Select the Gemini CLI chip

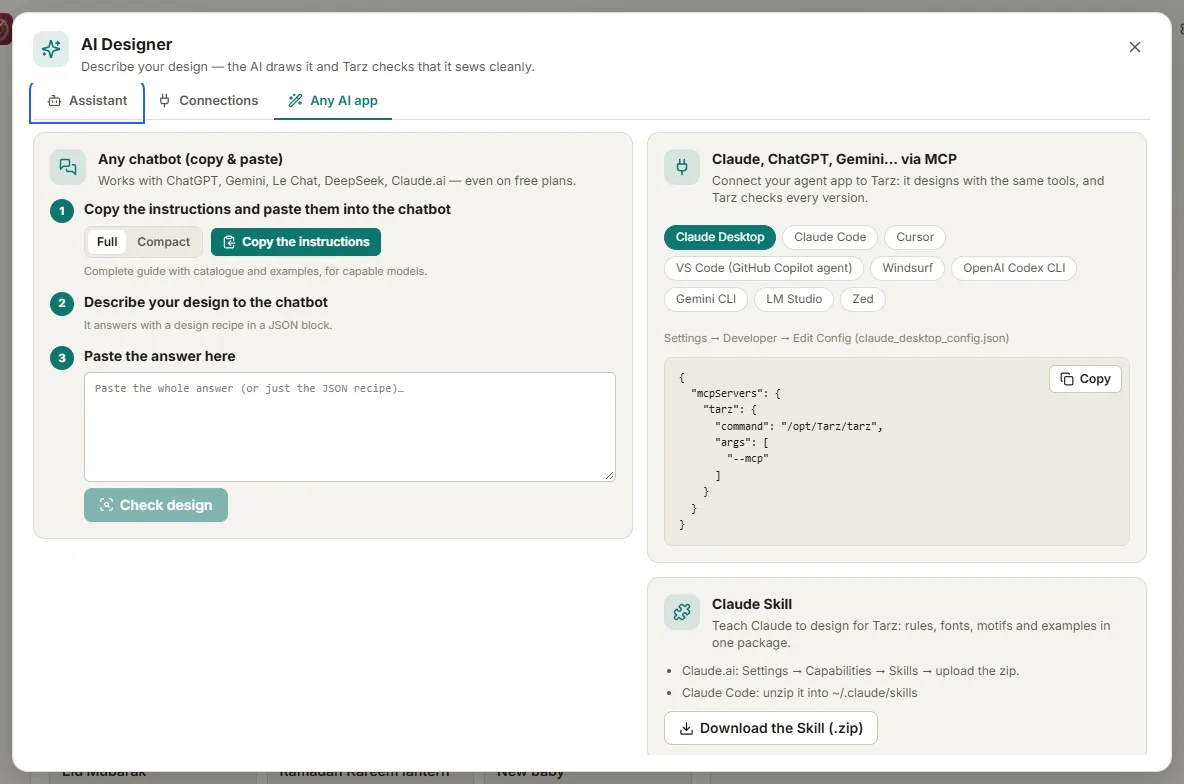pyautogui.click(x=705, y=299)
